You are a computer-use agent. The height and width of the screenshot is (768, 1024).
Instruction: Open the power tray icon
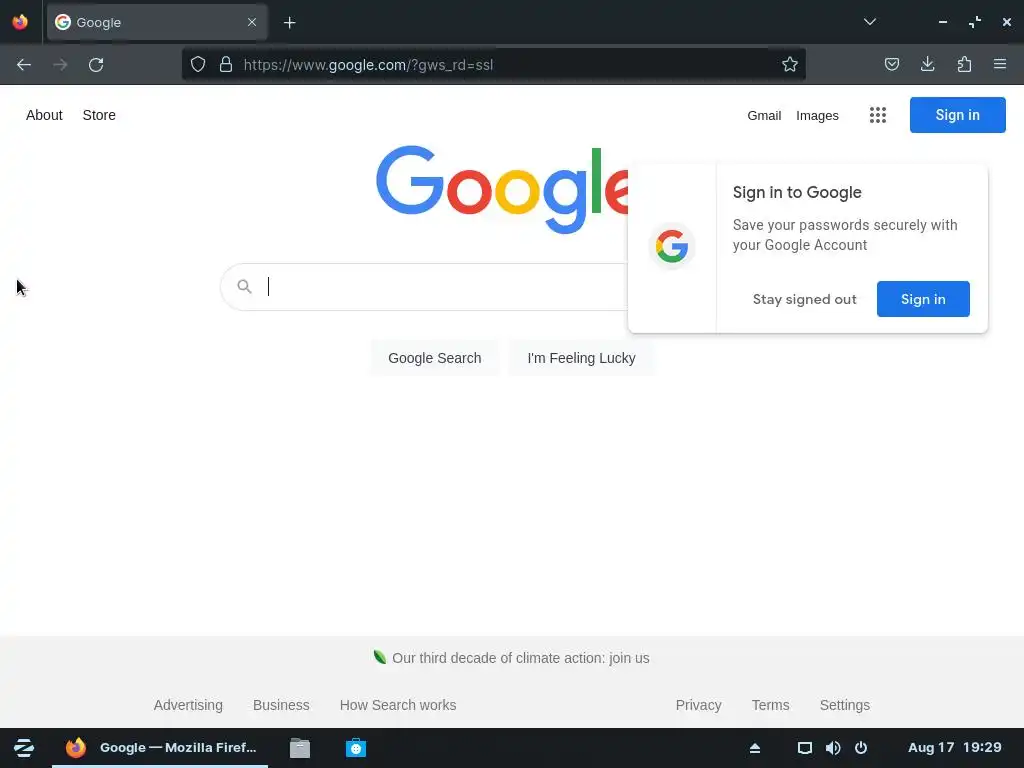coord(861,748)
